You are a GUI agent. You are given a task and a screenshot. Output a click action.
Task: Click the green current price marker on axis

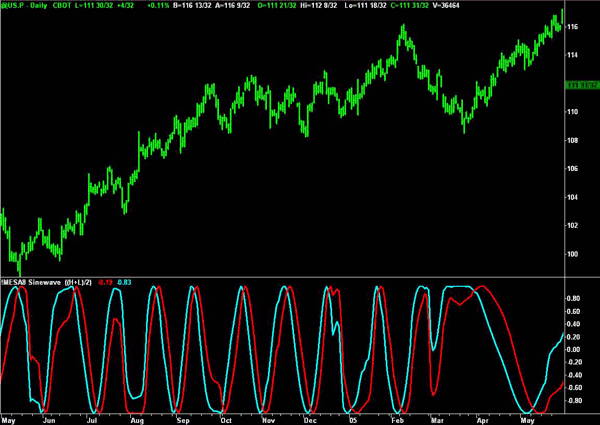[x=580, y=83]
